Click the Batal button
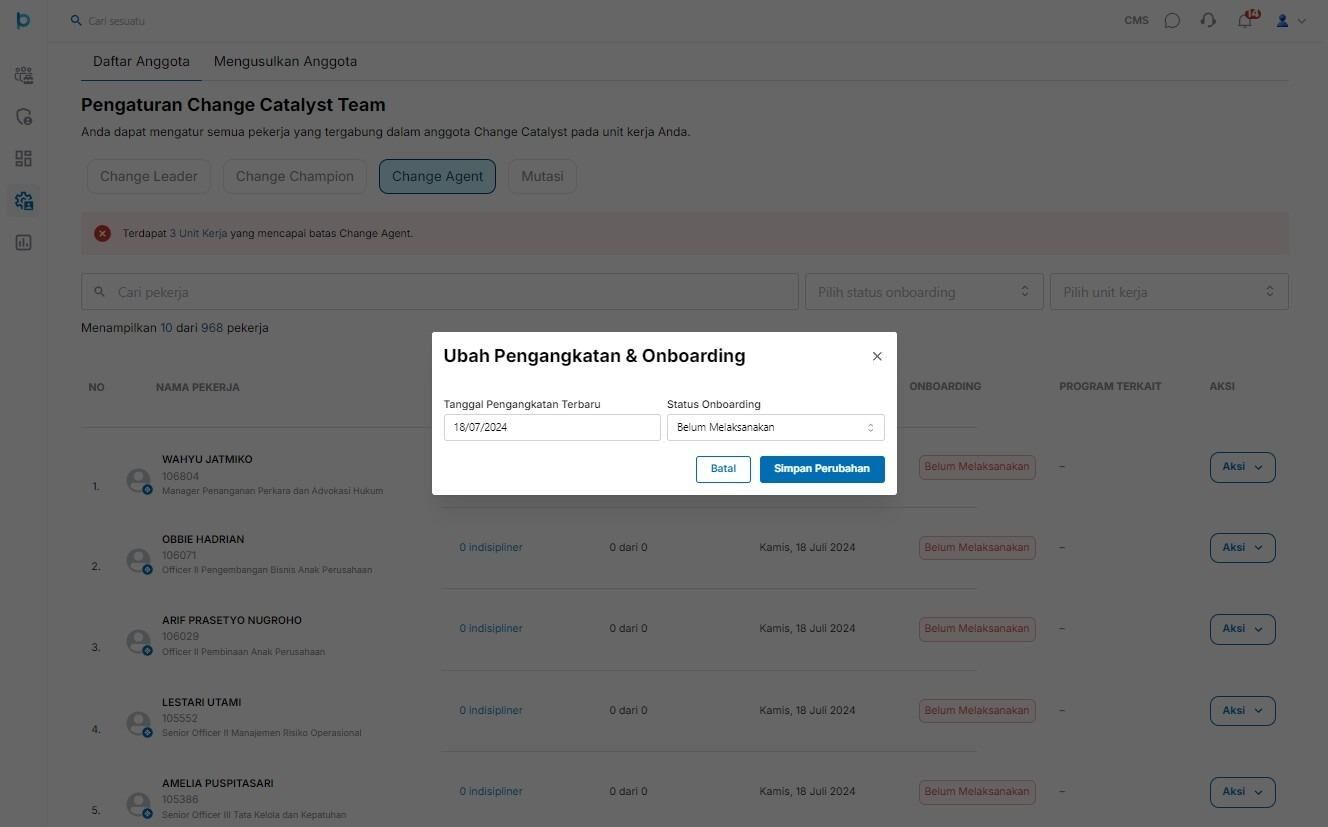Image resolution: width=1328 pixels, height=827 pixels. click(723, 469)
